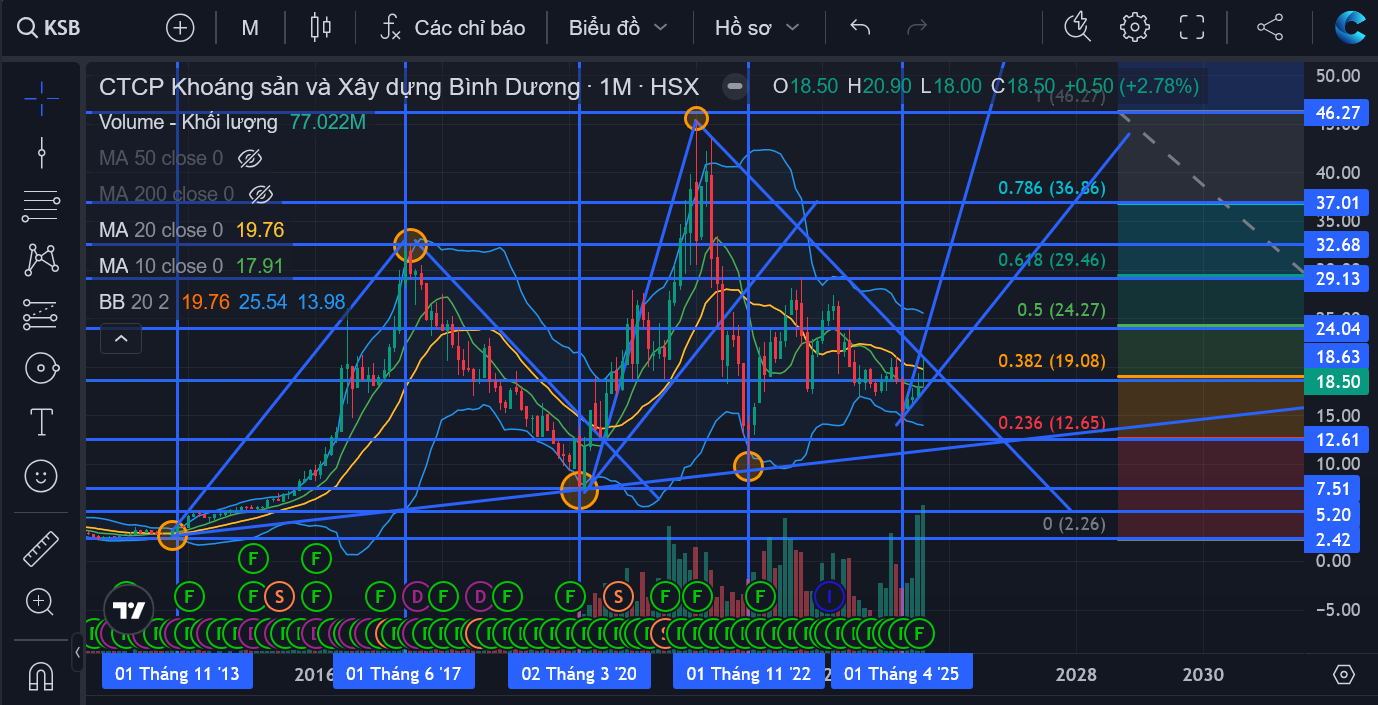
Task: Click the current price 18.50 label
Action: click(x=1338, y=382)
